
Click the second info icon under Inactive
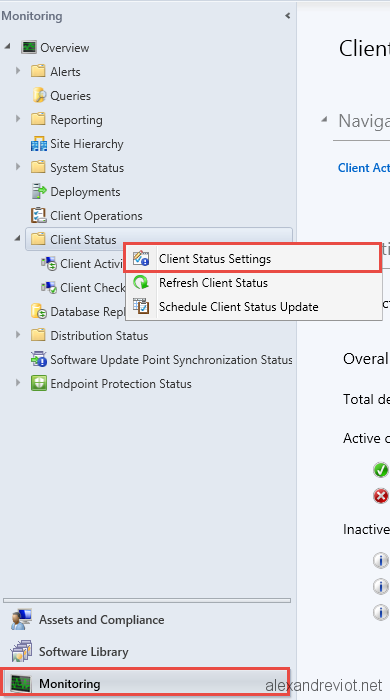click(x=381, y=586)
